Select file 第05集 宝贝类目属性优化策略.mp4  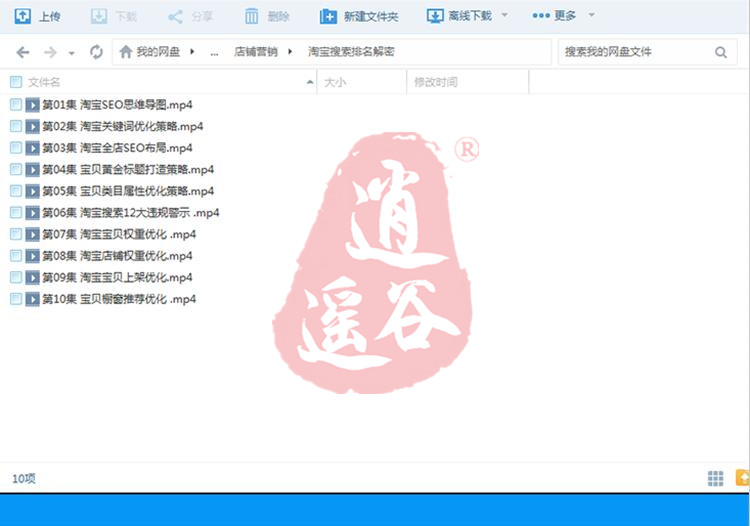(128, 191)
